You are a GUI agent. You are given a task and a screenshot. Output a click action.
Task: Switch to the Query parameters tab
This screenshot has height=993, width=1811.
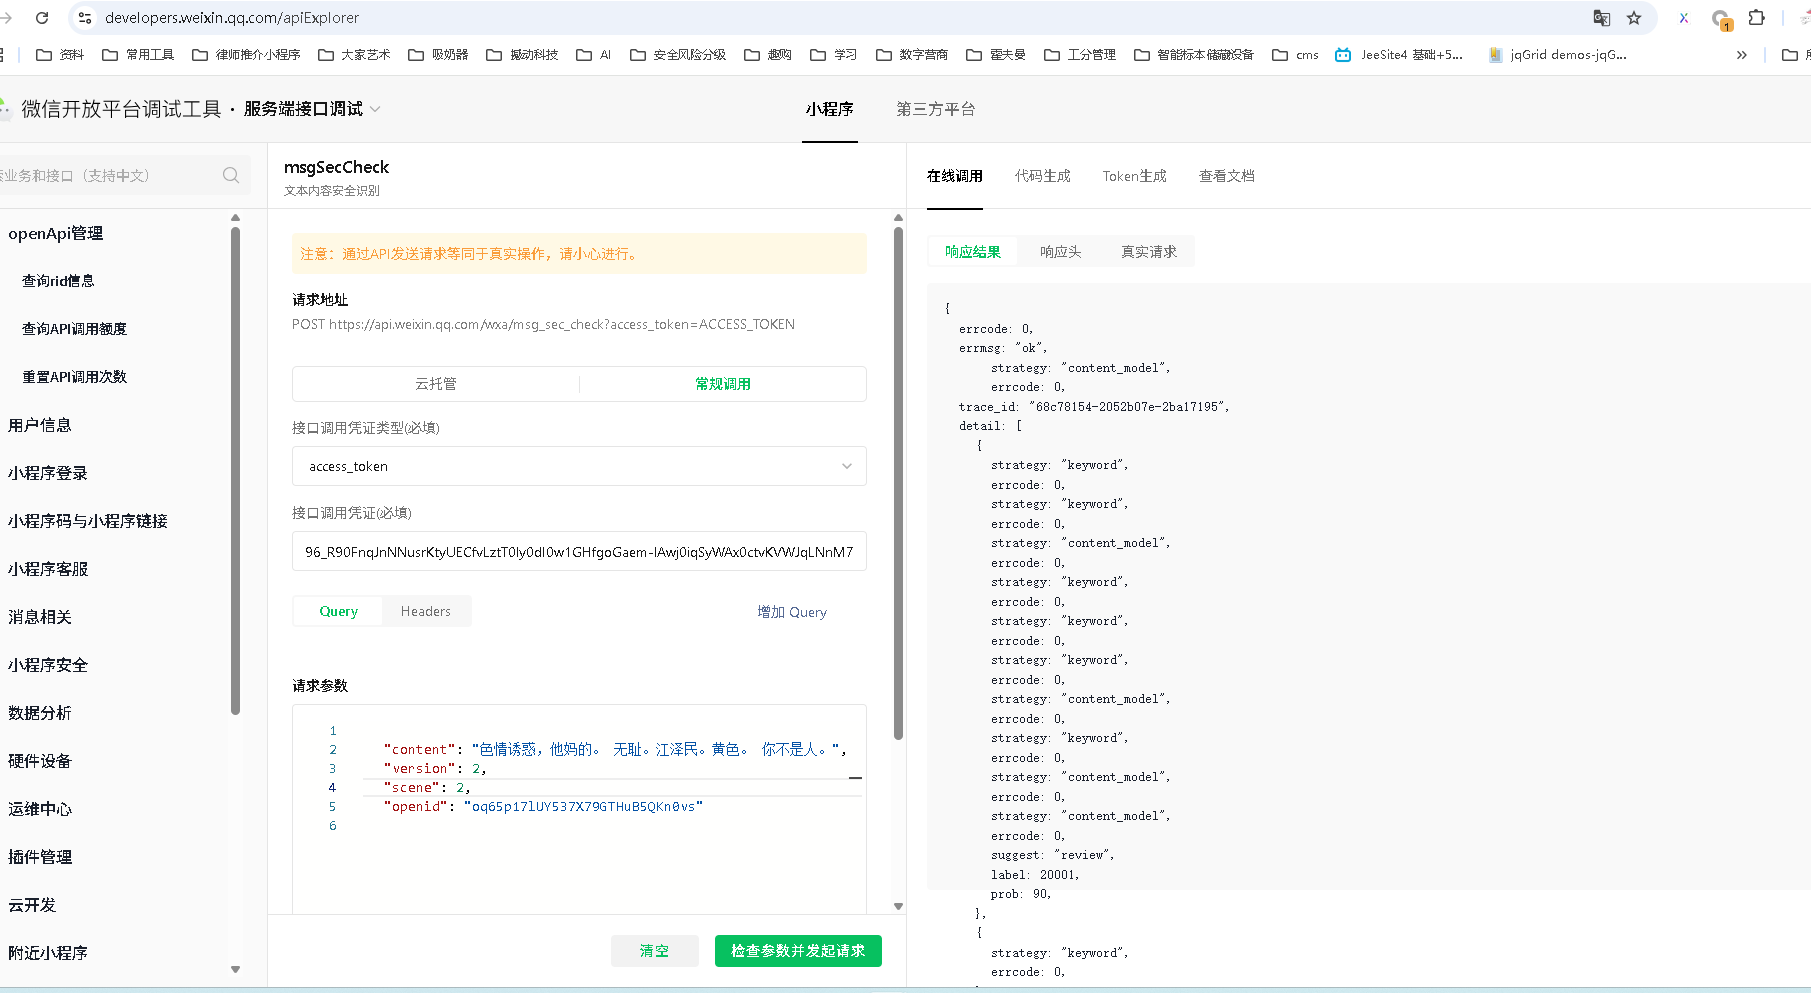point(338,611)
